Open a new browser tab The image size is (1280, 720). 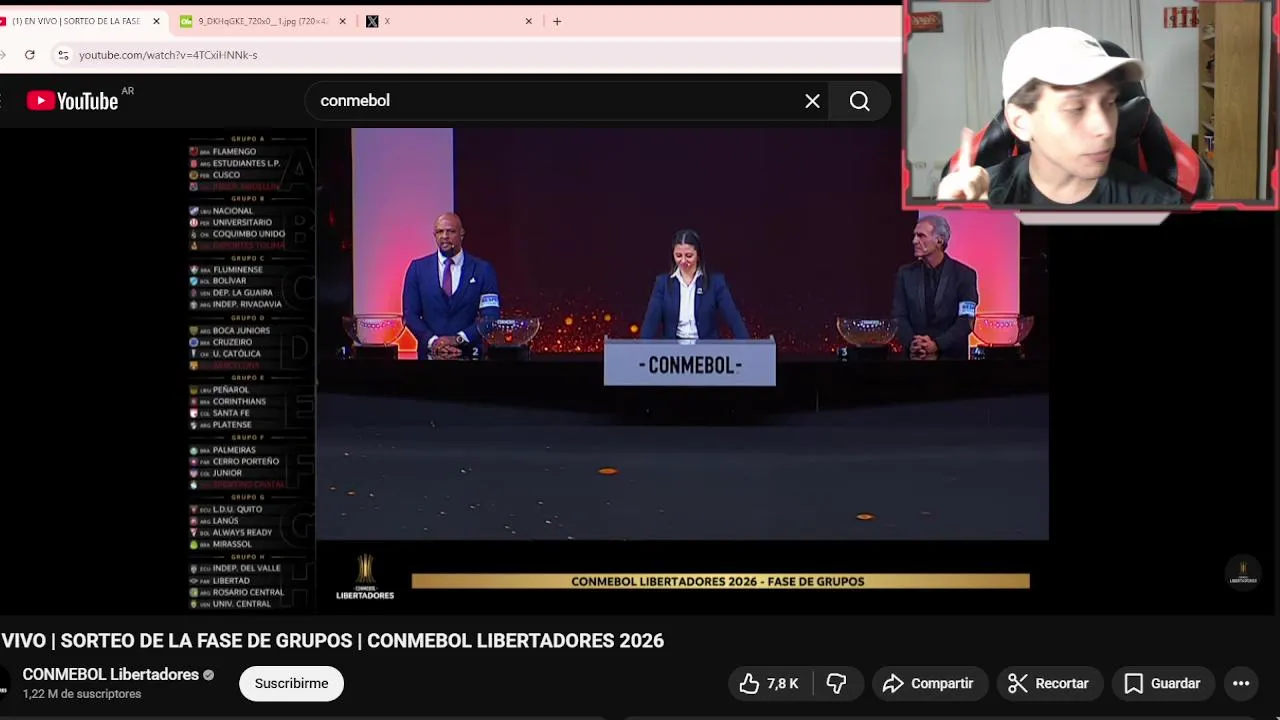pyautogui.click(x=557, y=21)
